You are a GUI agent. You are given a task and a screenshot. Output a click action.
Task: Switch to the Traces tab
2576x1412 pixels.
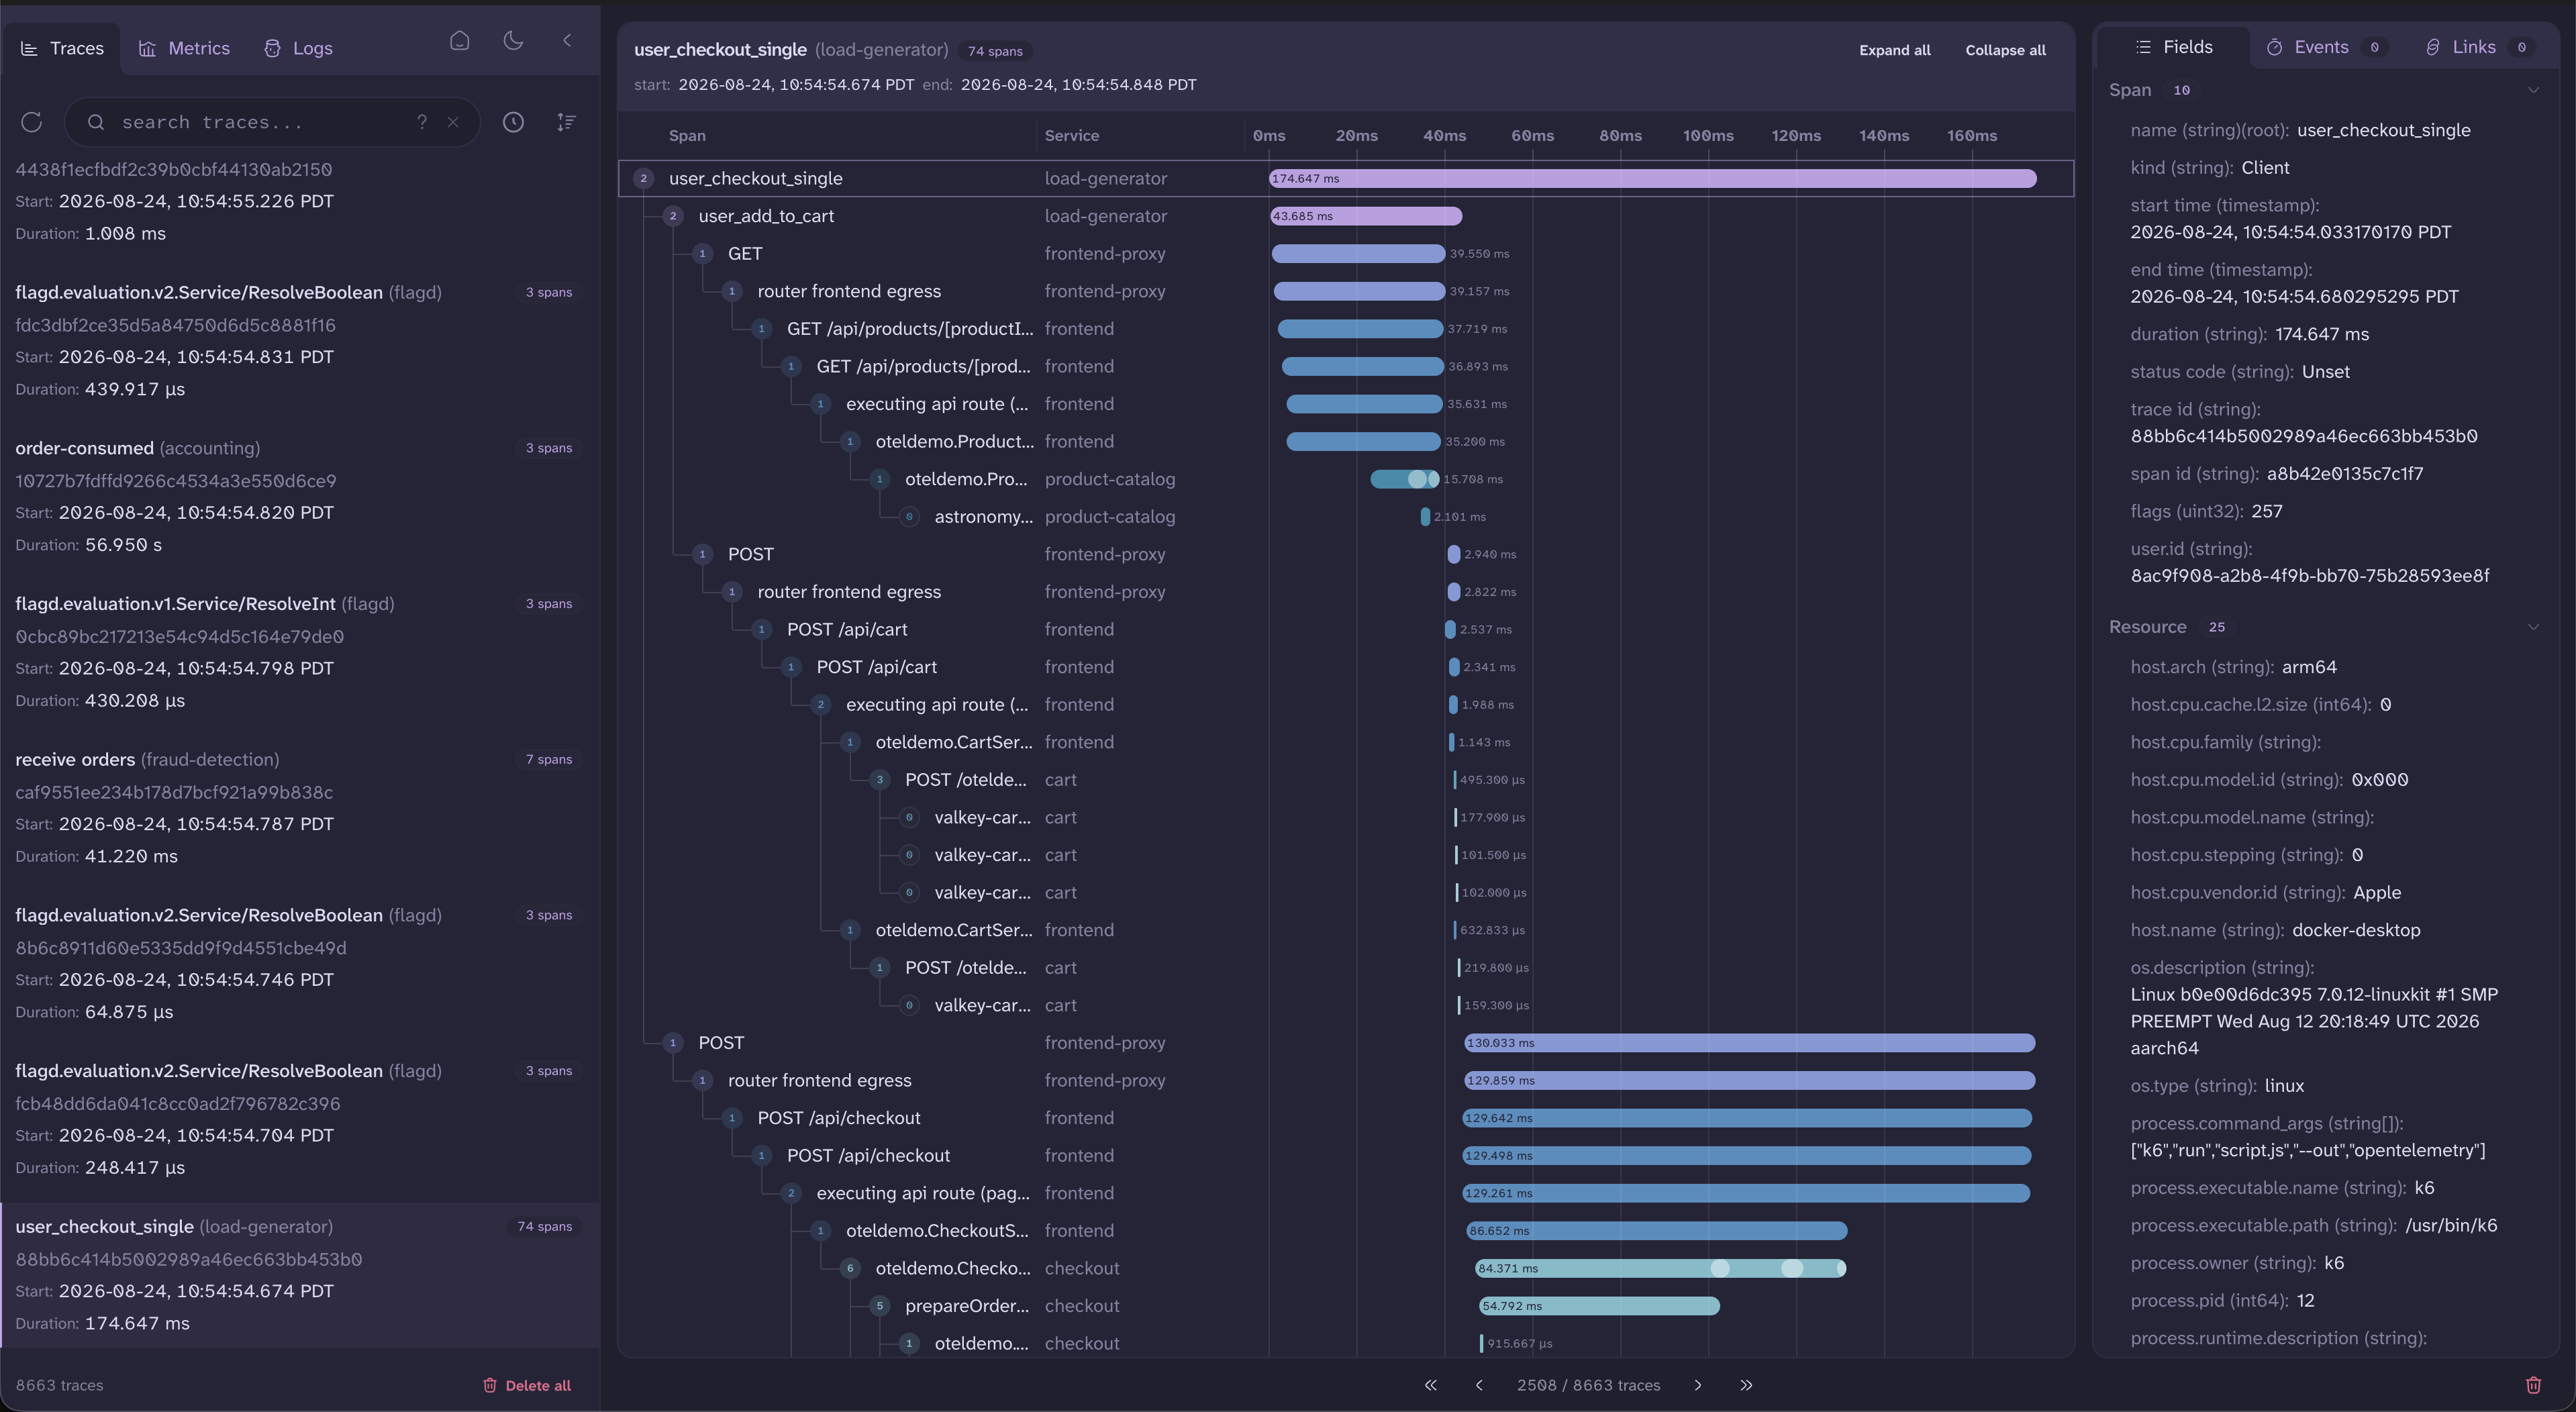point(62,48)
